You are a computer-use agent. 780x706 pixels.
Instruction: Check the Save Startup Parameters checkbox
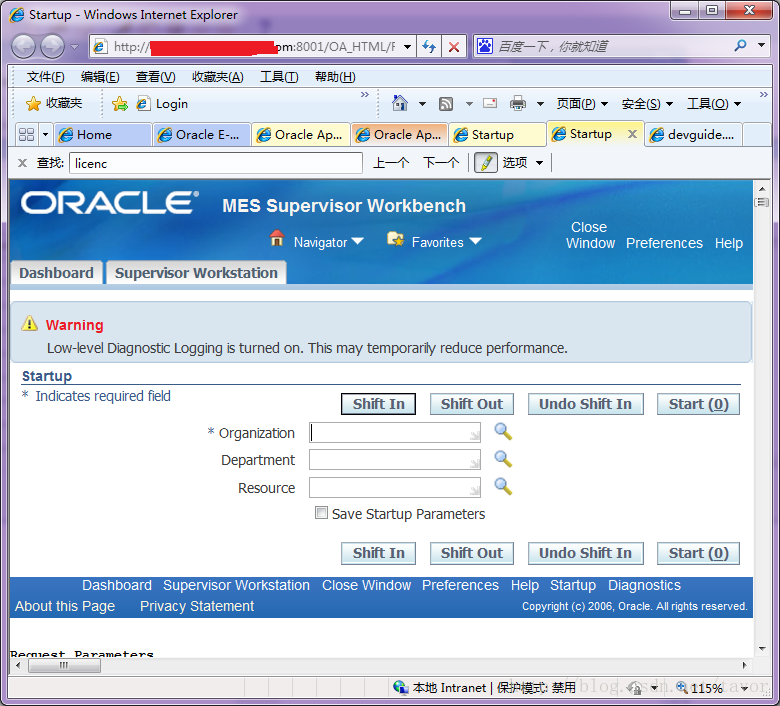click(321, 512)
